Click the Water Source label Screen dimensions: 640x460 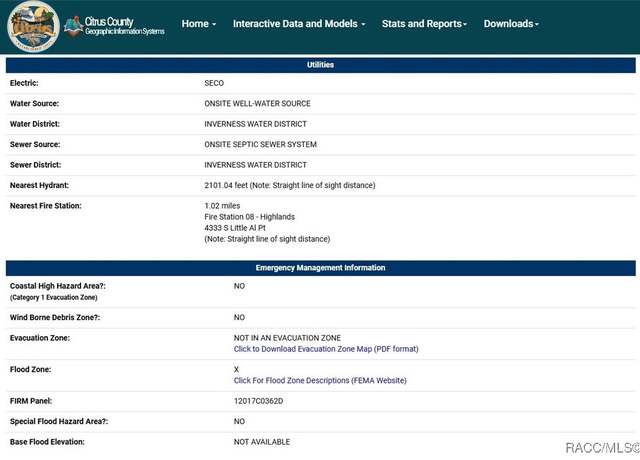coord(34,103)
